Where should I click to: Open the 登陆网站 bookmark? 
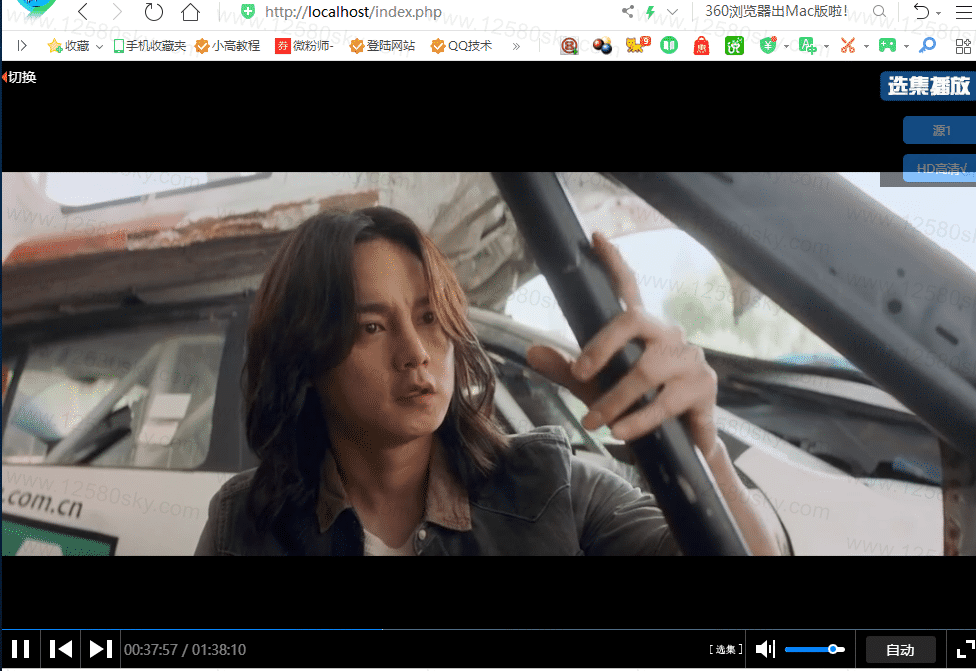[x=382, y=45]
